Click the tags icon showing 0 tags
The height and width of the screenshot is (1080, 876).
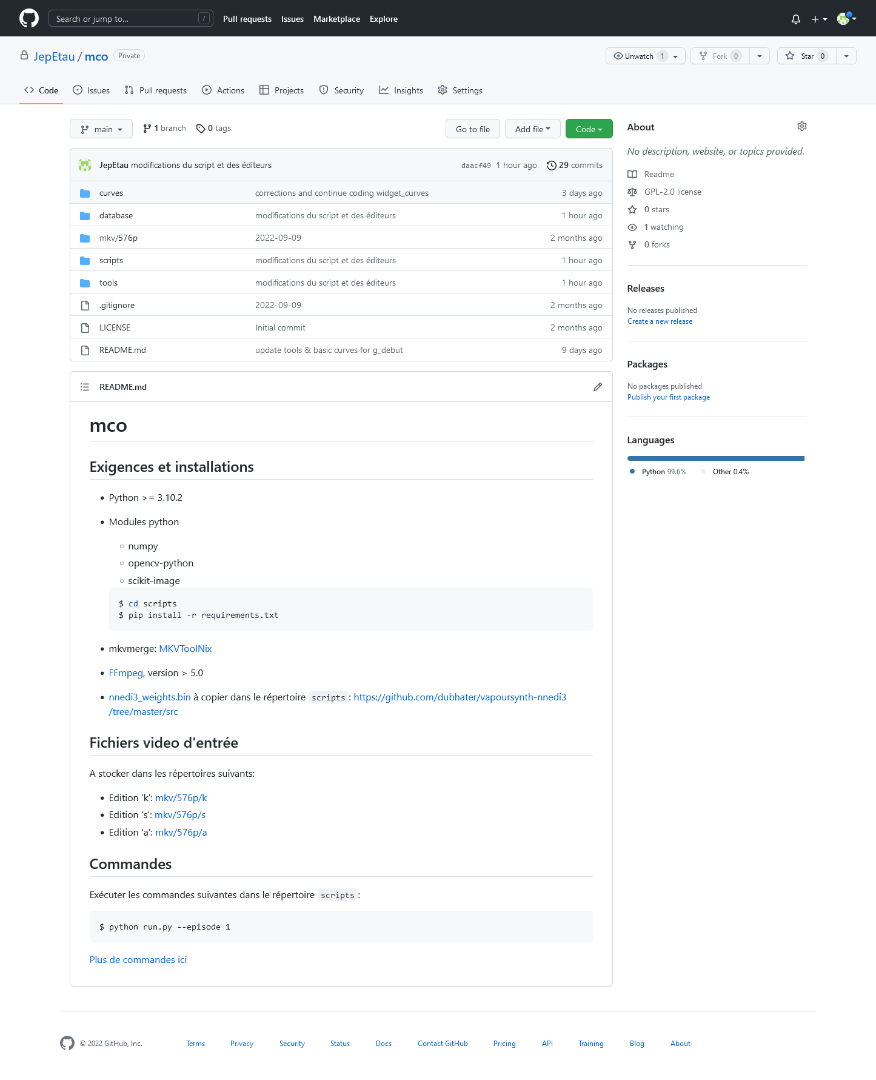coord(200,129)
